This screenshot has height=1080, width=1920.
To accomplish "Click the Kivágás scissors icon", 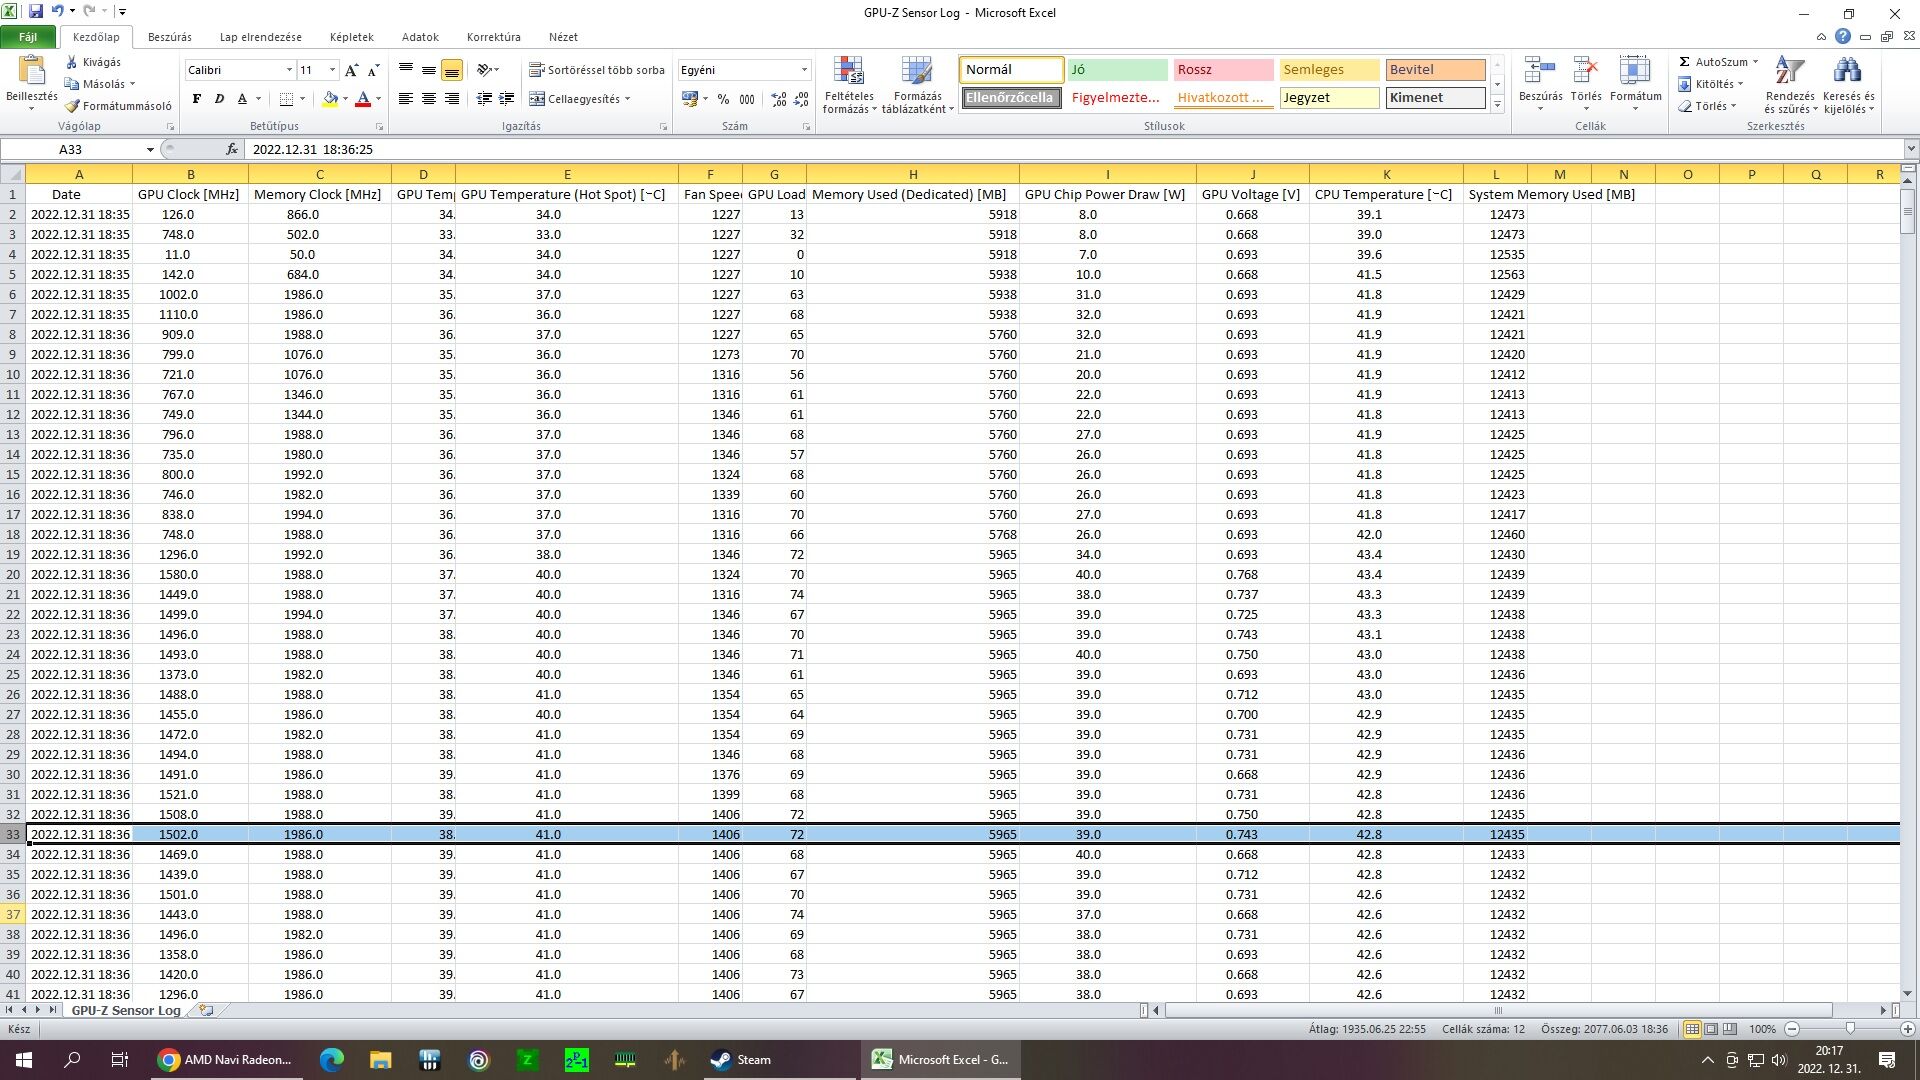I will [x=71, y=62].
